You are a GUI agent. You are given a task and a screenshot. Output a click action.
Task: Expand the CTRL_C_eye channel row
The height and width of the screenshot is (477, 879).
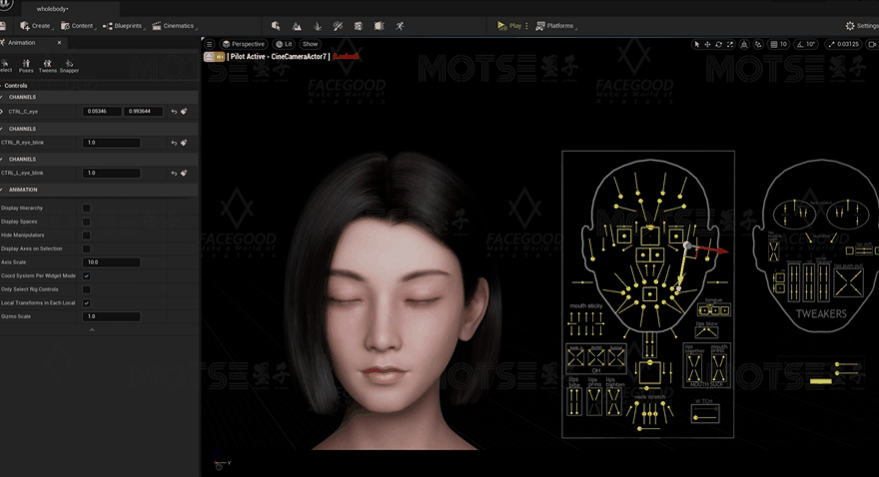(2, 112)
